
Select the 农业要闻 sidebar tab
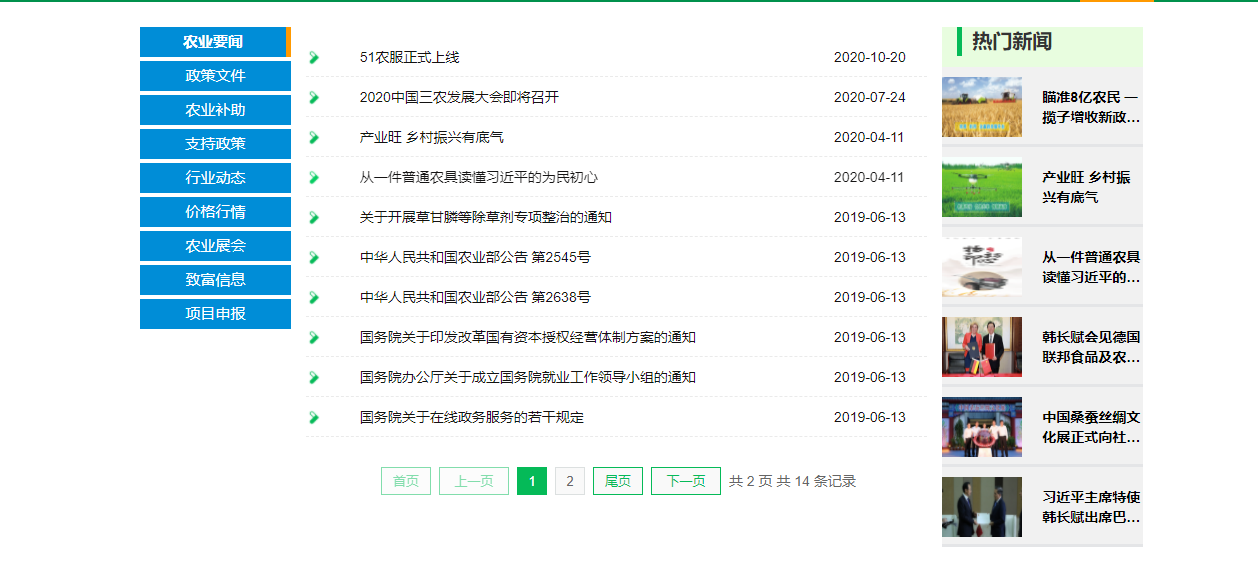(213, 42)
